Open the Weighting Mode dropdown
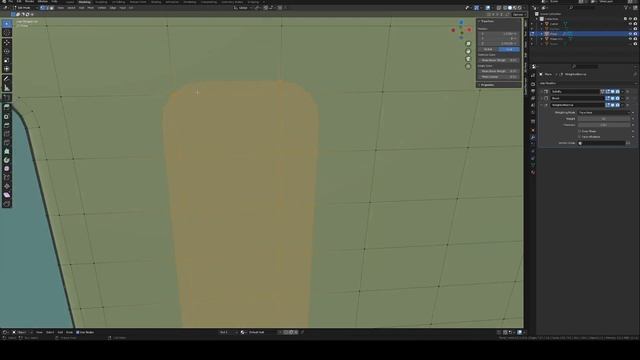This screenshot has width=640, height=360. coord(605,113)
